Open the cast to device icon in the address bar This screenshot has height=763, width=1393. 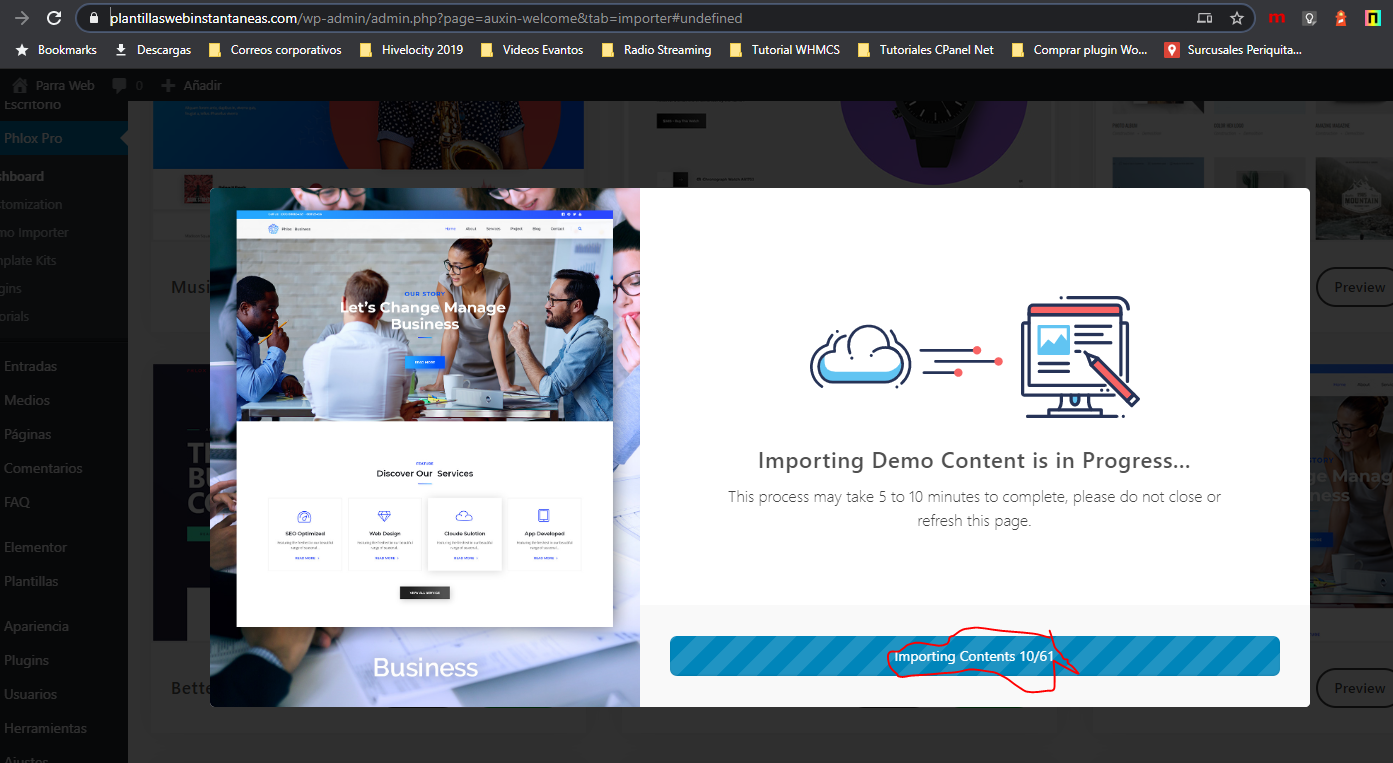[1205, 18]
